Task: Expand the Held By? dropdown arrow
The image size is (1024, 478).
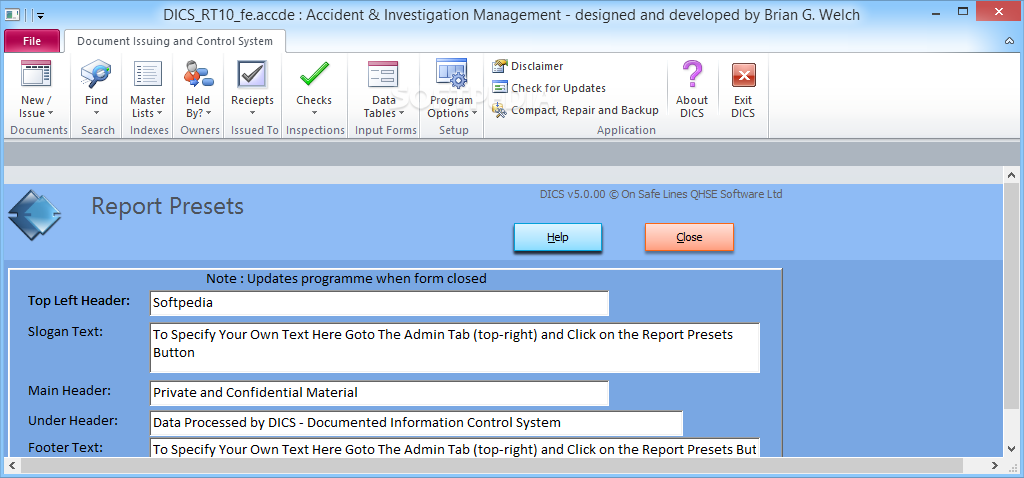Action: (208, 114)
